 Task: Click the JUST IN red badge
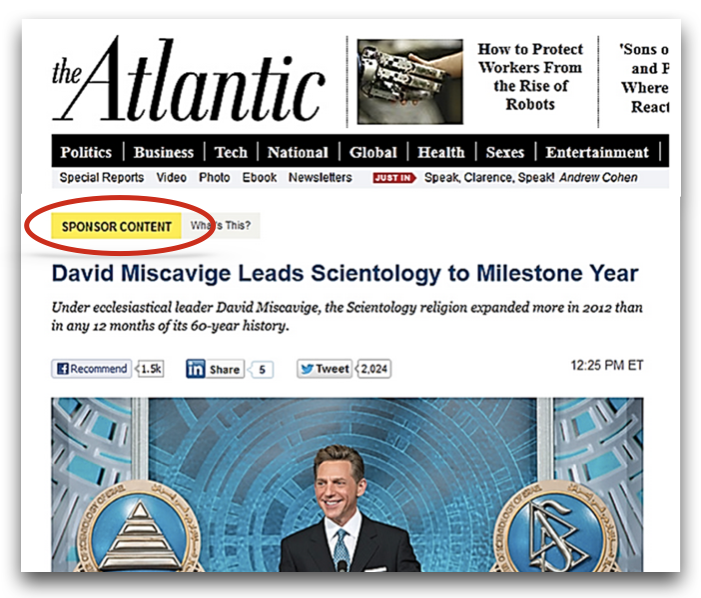[x=394, y=178]
